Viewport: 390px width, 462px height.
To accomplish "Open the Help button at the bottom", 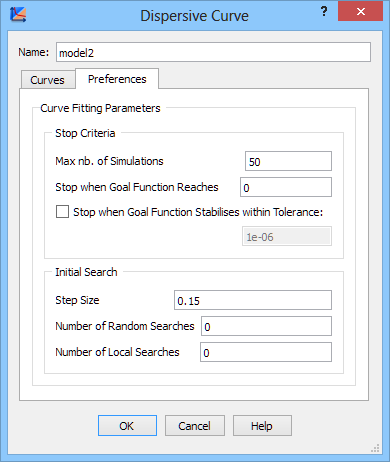I will pos(262,426).
